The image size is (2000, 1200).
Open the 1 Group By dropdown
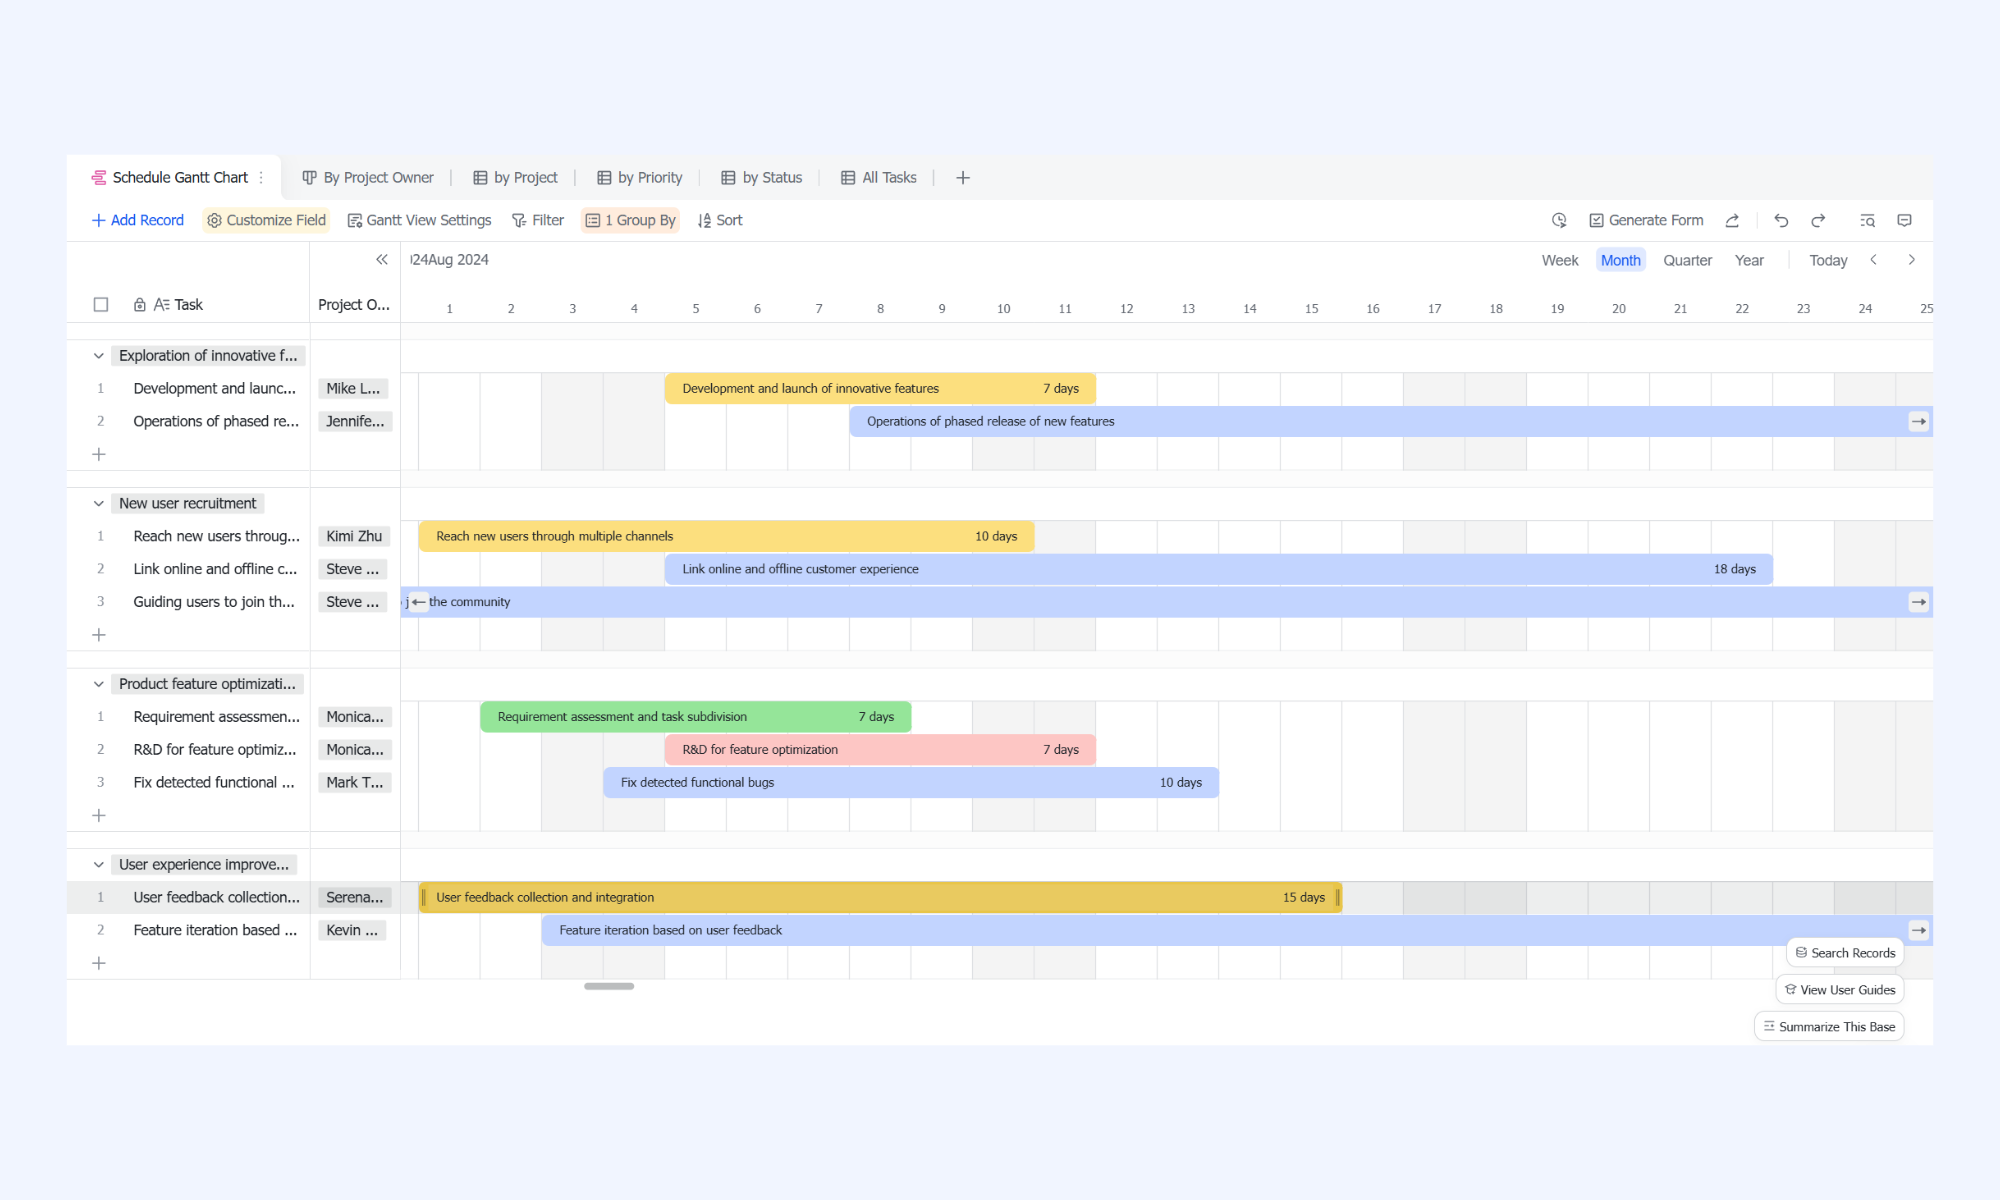pos(630,220)
